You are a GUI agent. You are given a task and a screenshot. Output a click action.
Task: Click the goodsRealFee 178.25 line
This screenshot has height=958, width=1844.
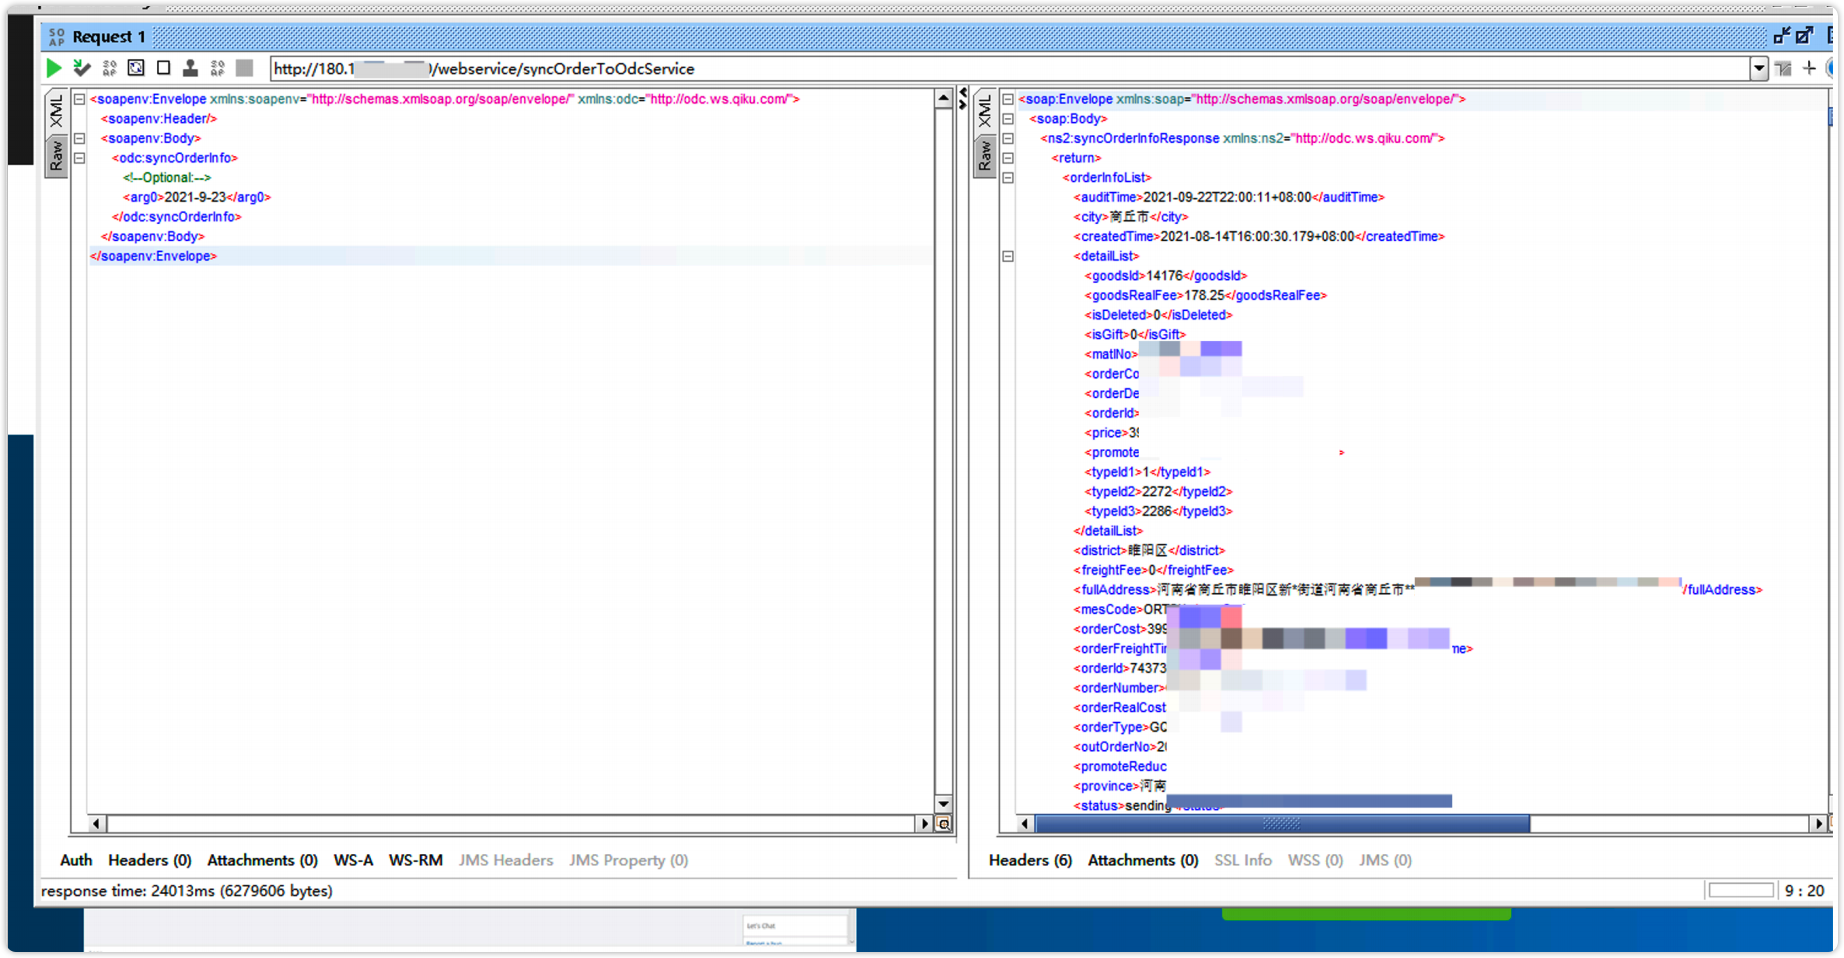click(x=1205, y=295)
